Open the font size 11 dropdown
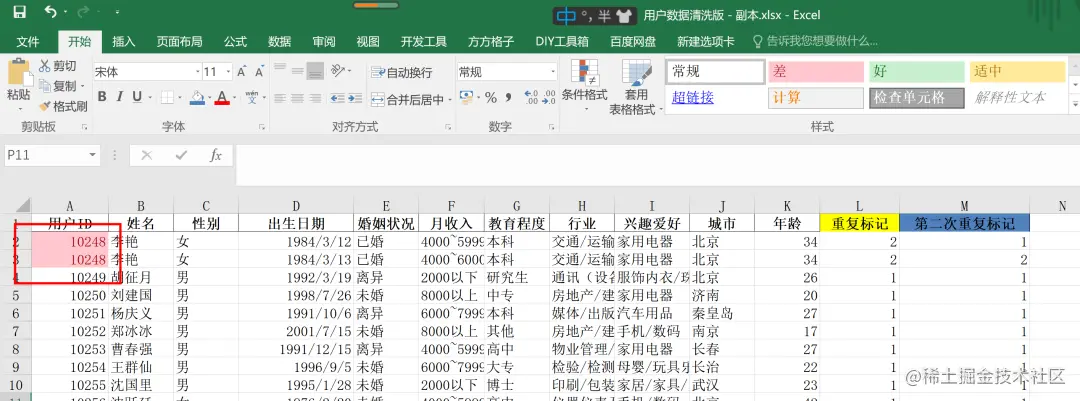This screenshot has width=1080, height=401. [x=228, y=72]
